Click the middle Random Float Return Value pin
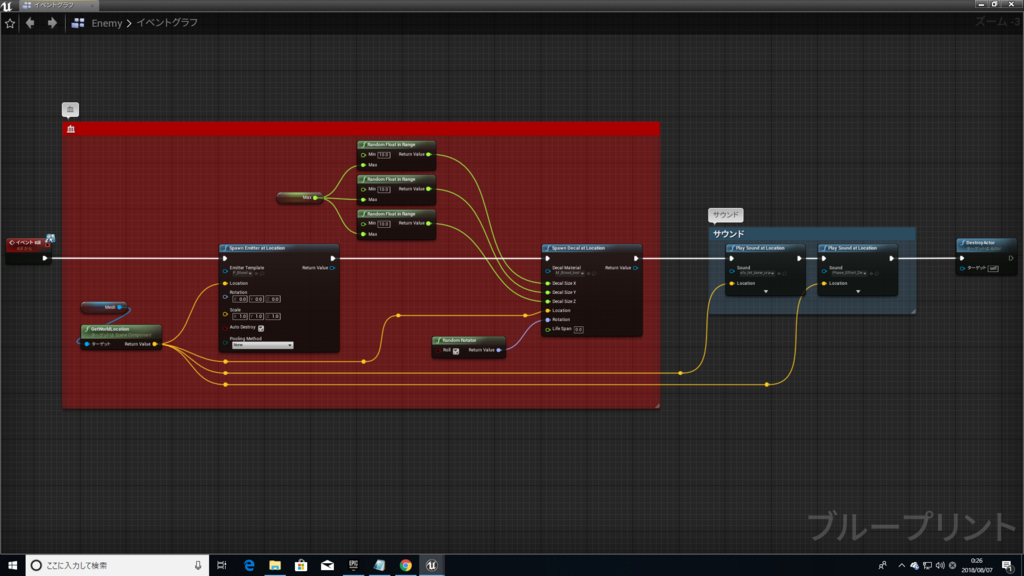1024x576 pixels. [428, 189]
